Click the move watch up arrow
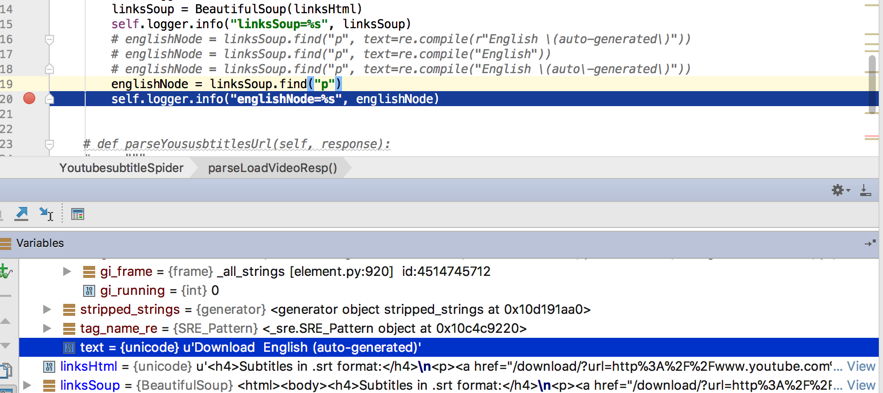883x393 pixels. (x=5, y=321)
